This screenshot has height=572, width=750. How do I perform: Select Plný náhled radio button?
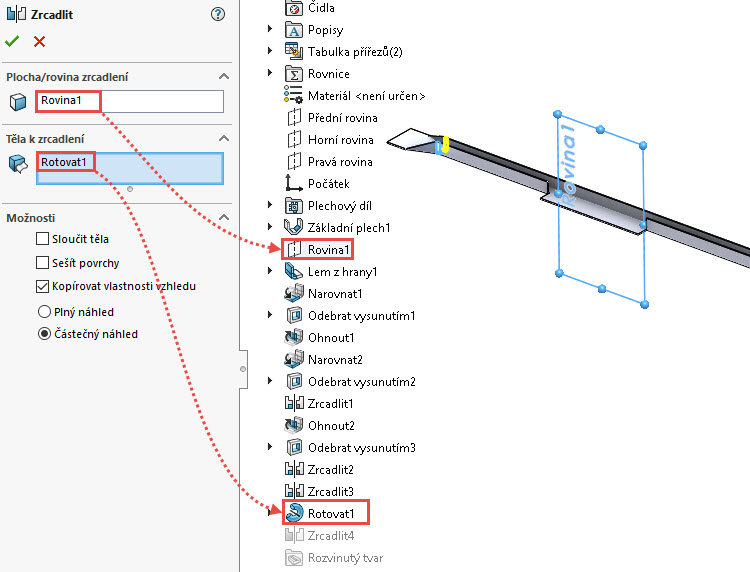pyautogui.click(x=44, y=312)
